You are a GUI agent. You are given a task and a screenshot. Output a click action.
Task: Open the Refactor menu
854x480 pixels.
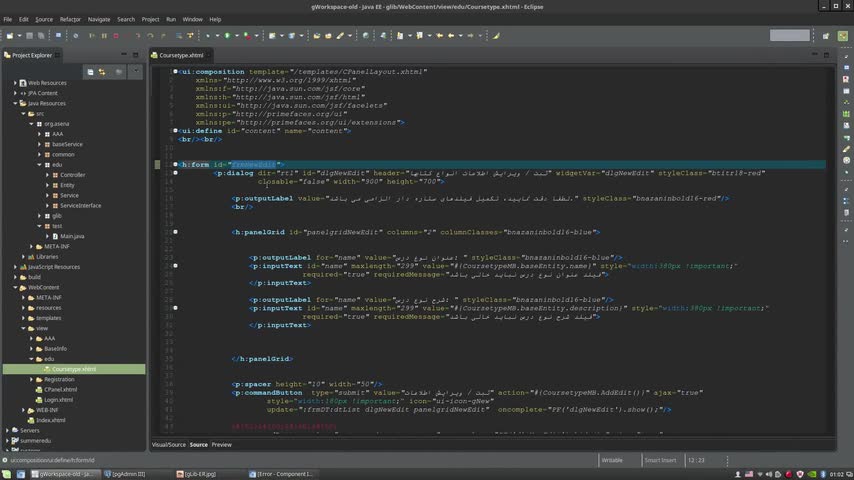pos(70,19)
